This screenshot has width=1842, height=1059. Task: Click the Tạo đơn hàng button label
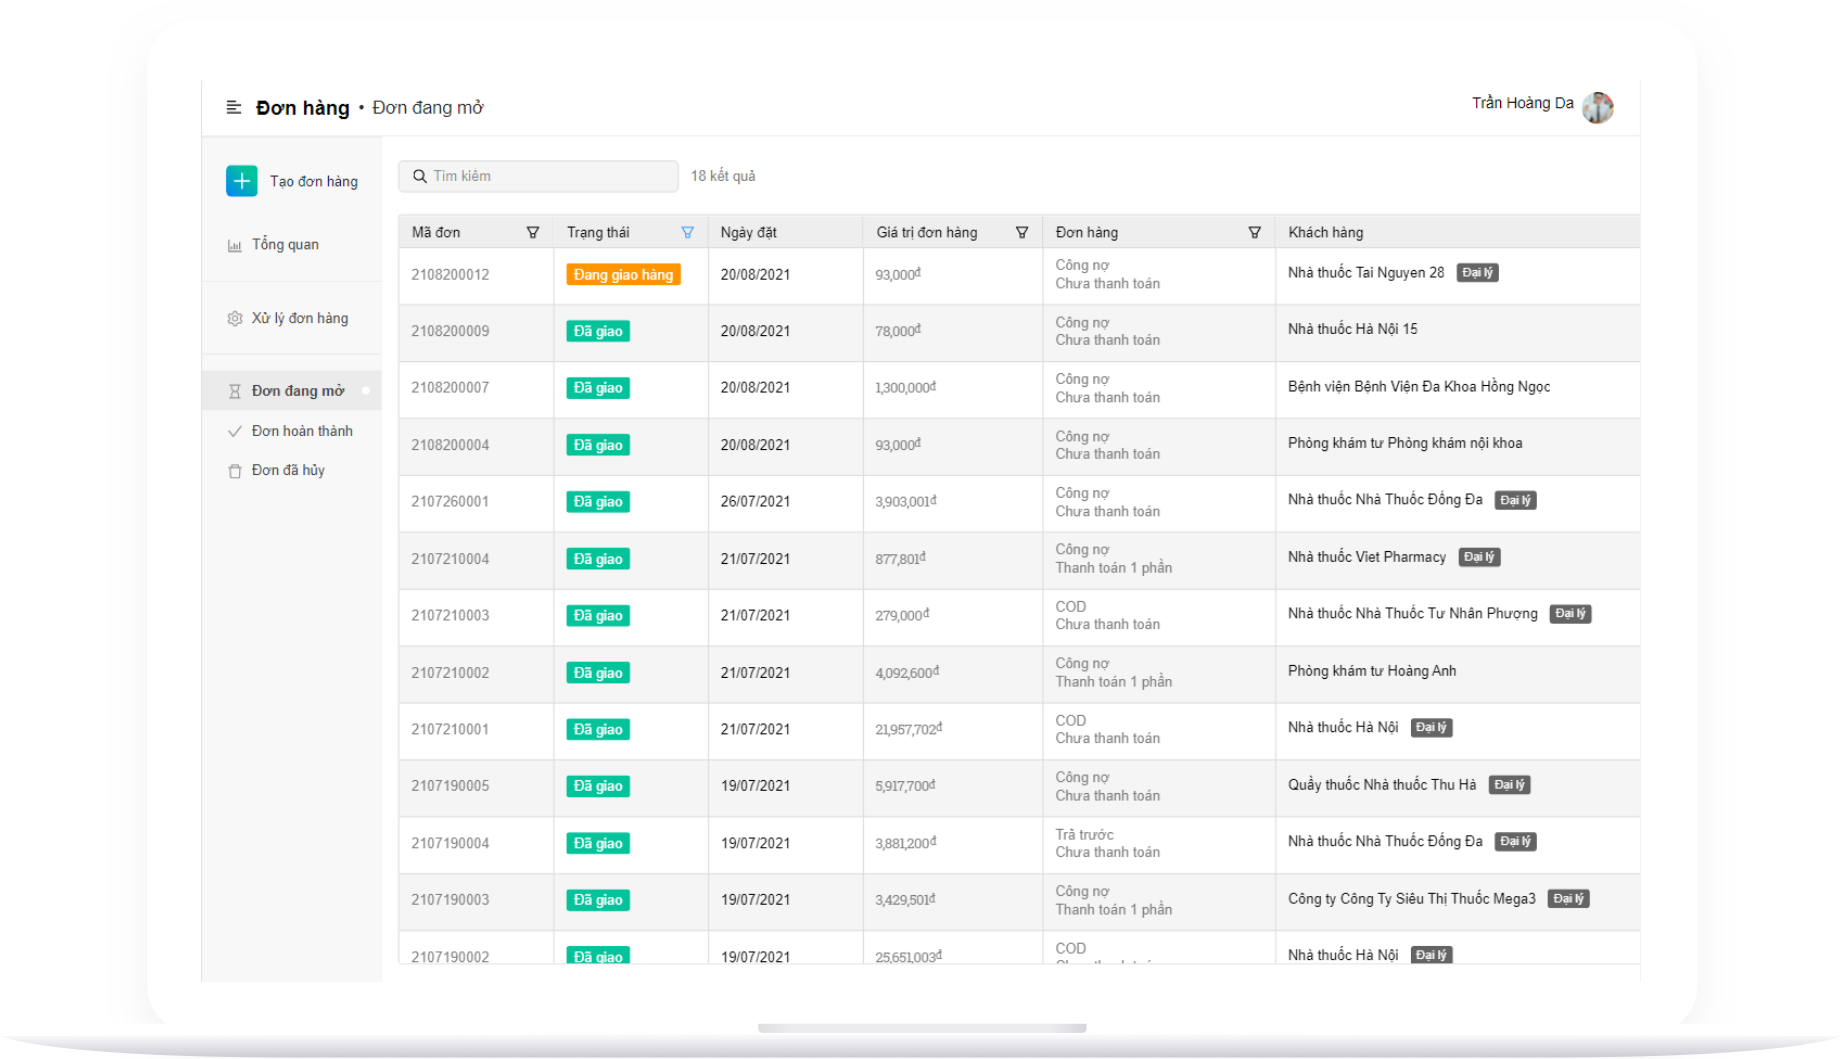(313, 181)
